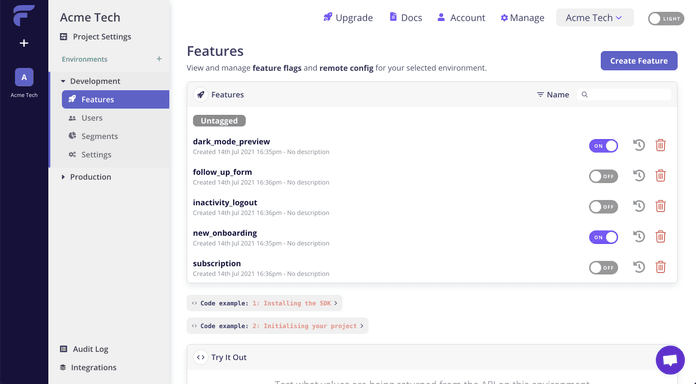
Task: Open the Acme Tech organisation dropdown
Action: tap(594, 18)
